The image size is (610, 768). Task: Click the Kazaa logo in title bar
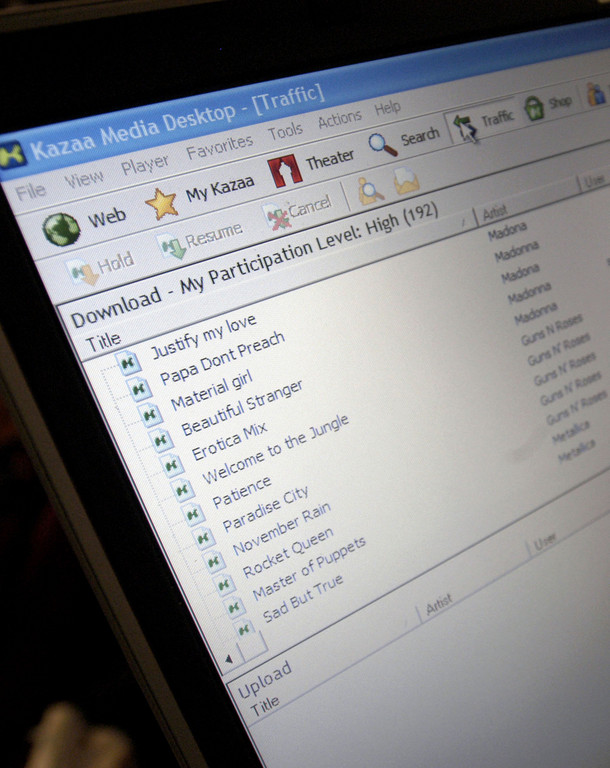click(x=13, y=156)
